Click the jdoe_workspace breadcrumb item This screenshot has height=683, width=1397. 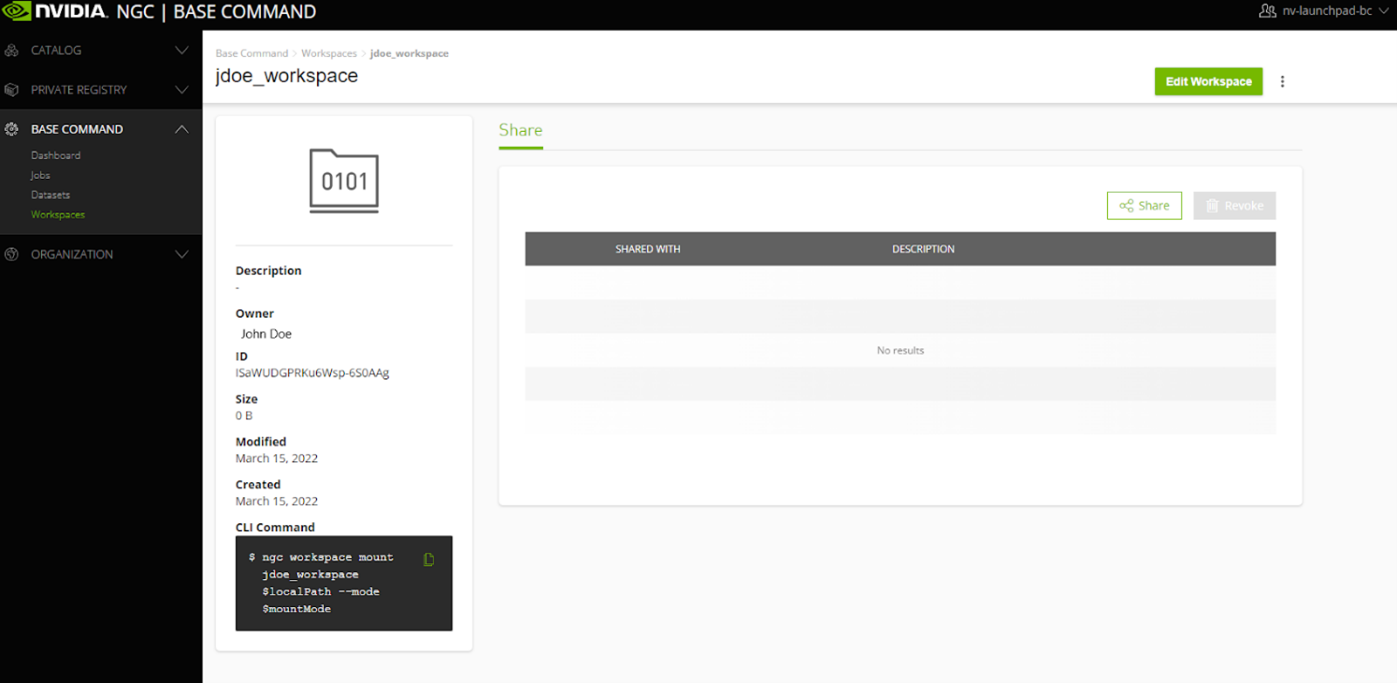pyautogui.click(x=409, y=53)
